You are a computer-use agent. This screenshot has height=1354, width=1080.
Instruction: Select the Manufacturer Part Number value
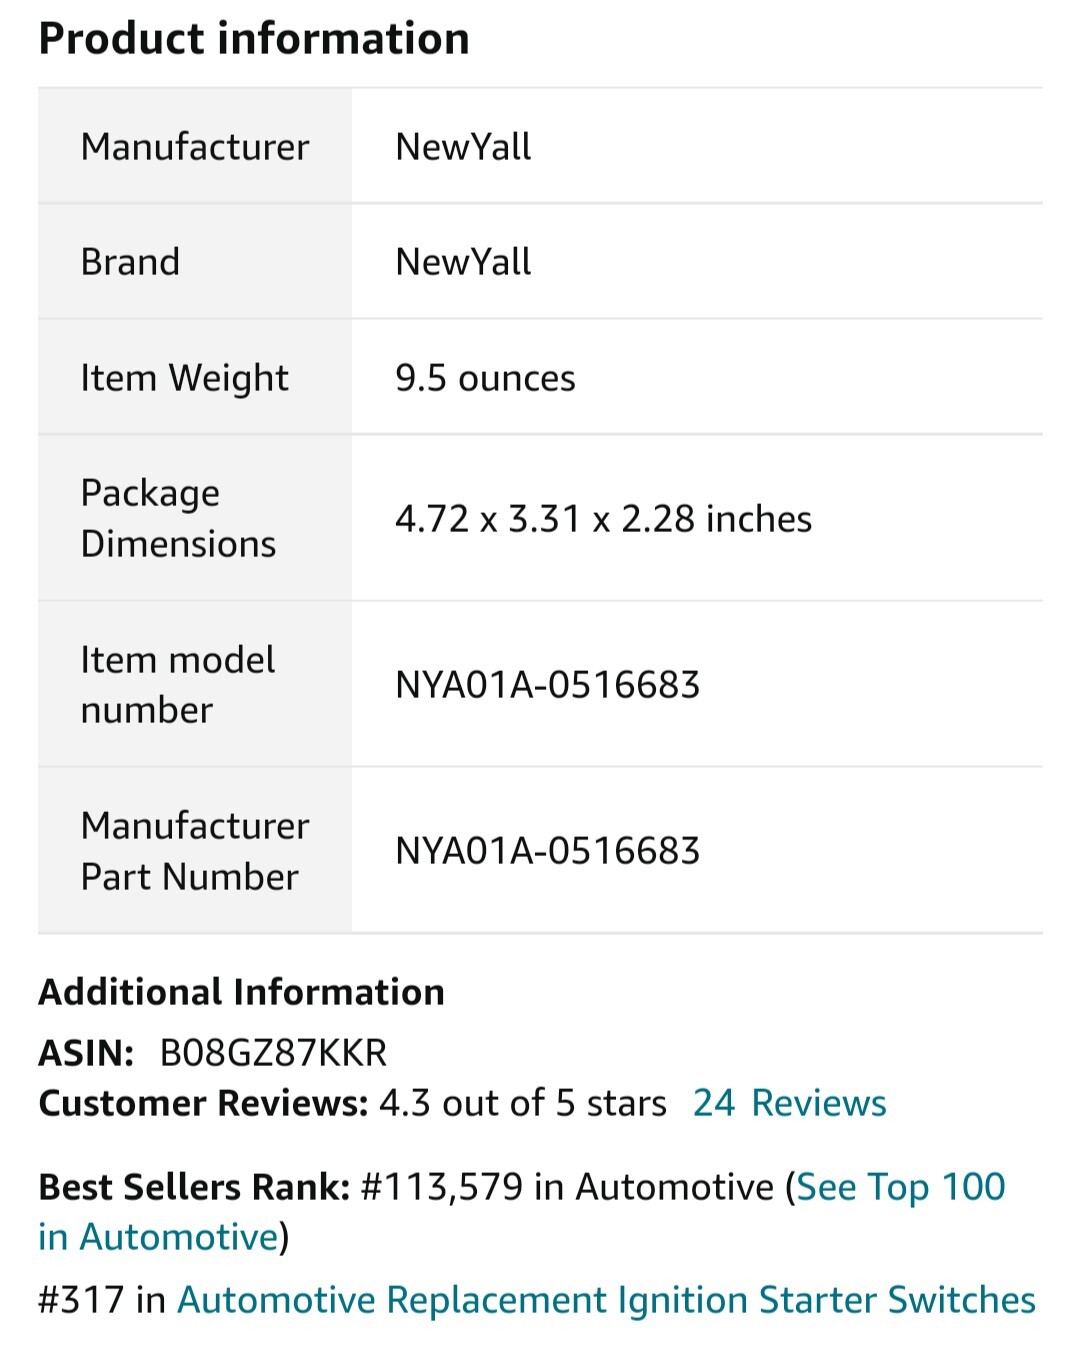click(547, 851)
